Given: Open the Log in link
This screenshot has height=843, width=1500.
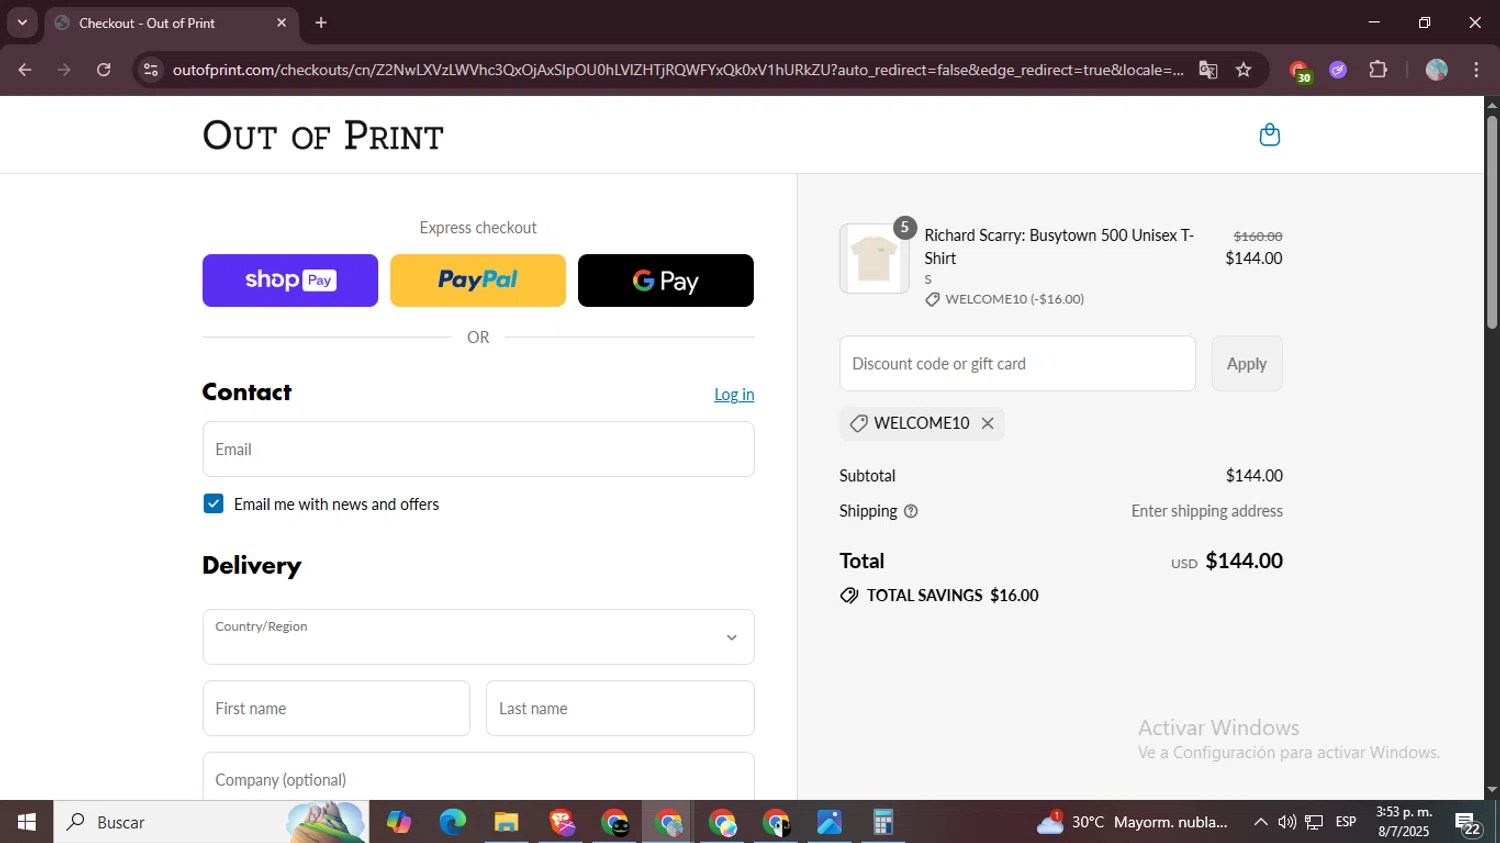Looking at the screenshot, I should tap(734, 394).
